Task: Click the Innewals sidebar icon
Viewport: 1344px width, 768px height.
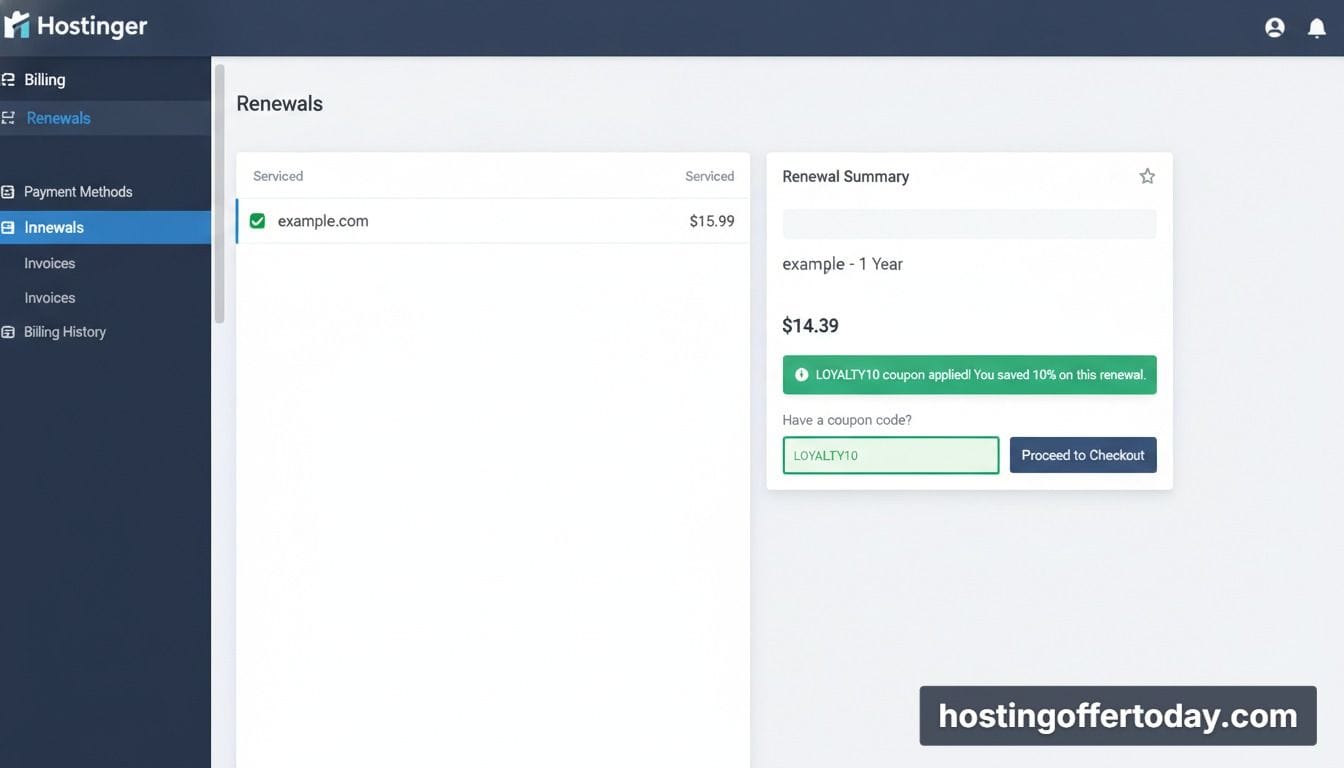Action: click(8, 228)
